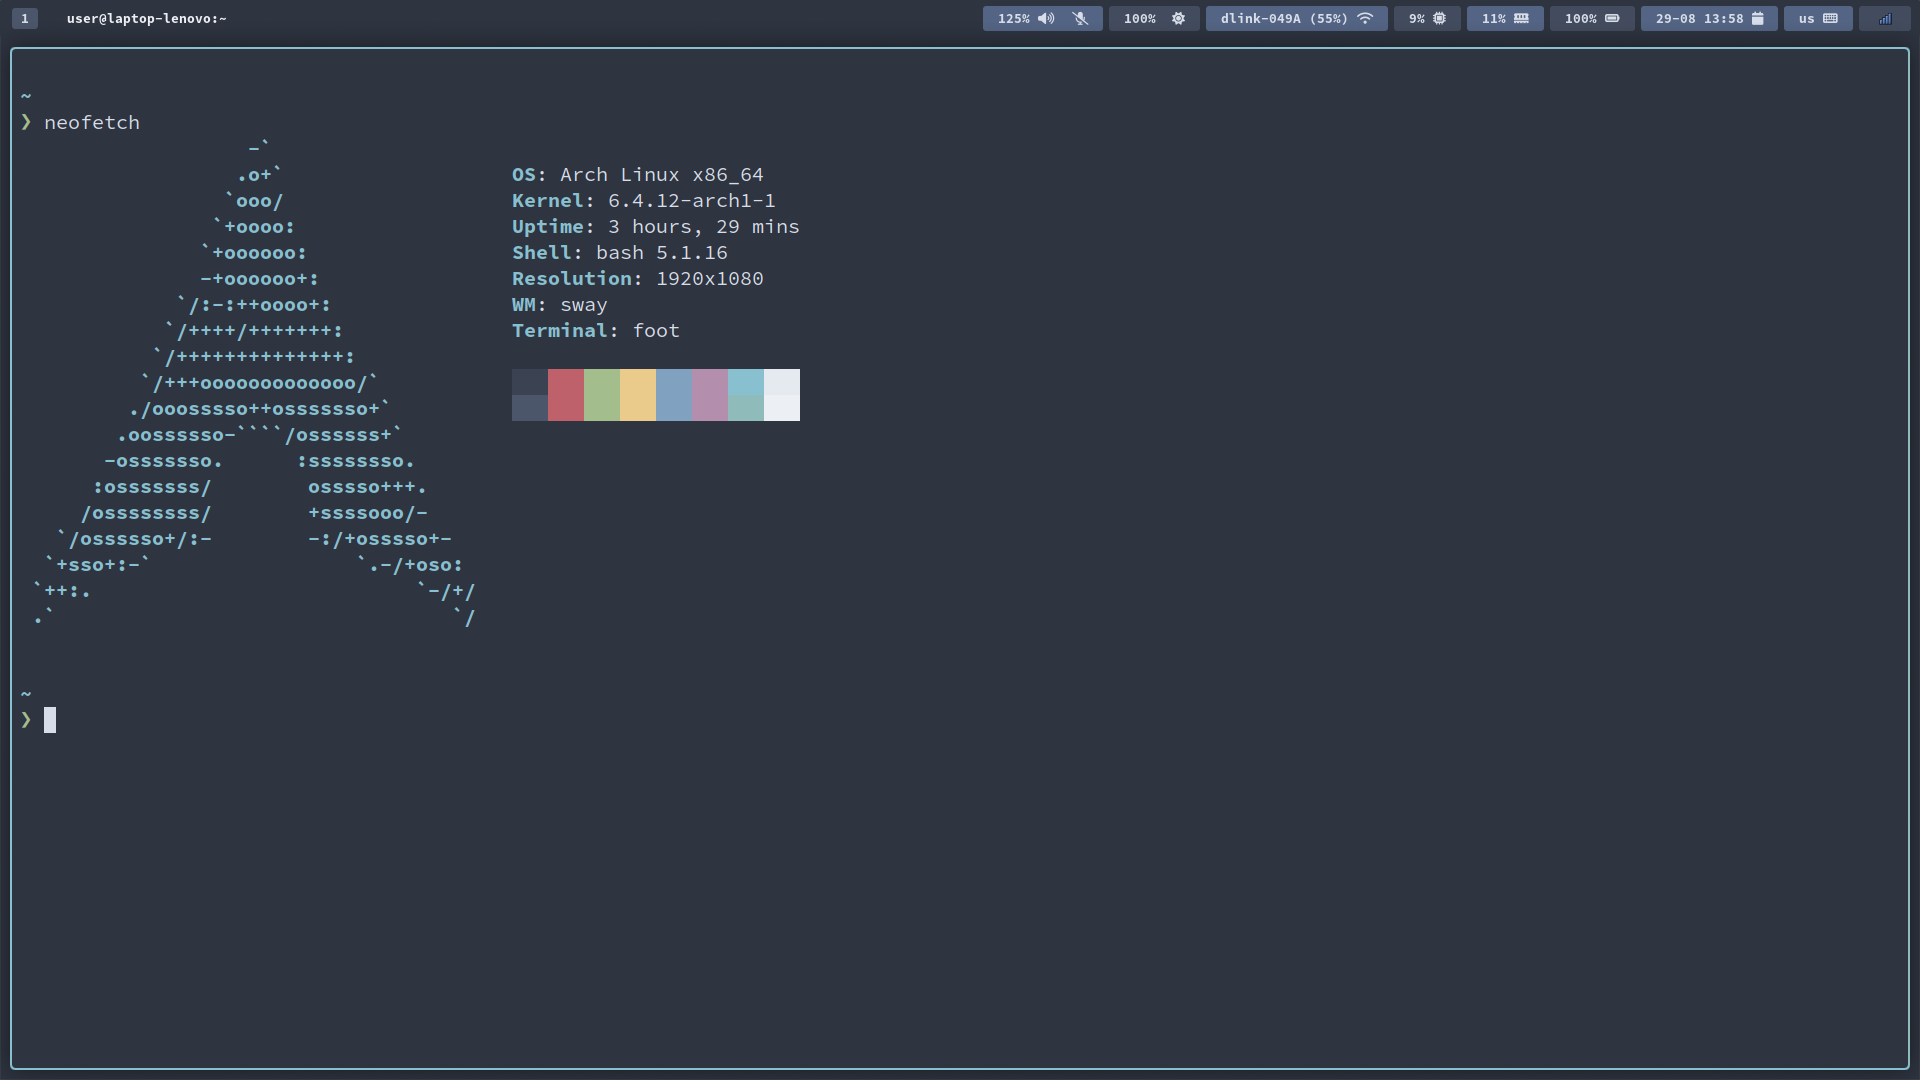Viewport: 1920px width, 1080px height.
Task: Click the CPU chip icon
Action: pyautogui.click(x=1439, y=18)
